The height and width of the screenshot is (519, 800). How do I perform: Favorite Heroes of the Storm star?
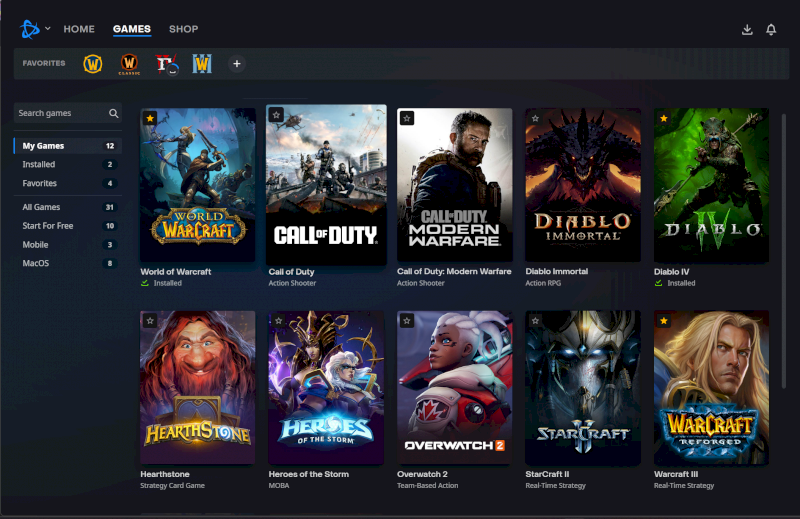279,321
